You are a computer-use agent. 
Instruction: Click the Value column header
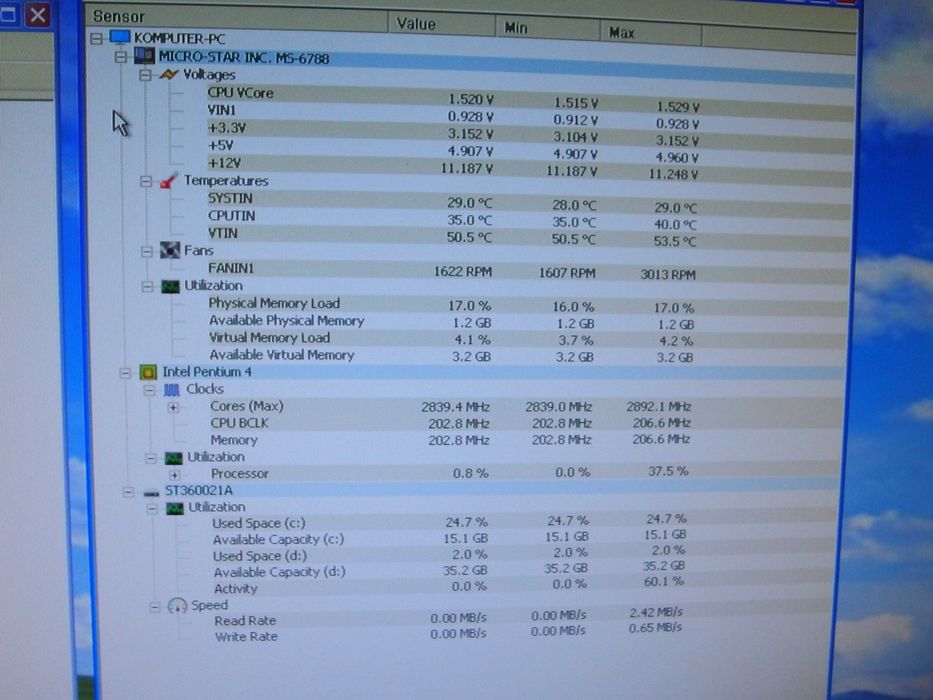point(442,24)
